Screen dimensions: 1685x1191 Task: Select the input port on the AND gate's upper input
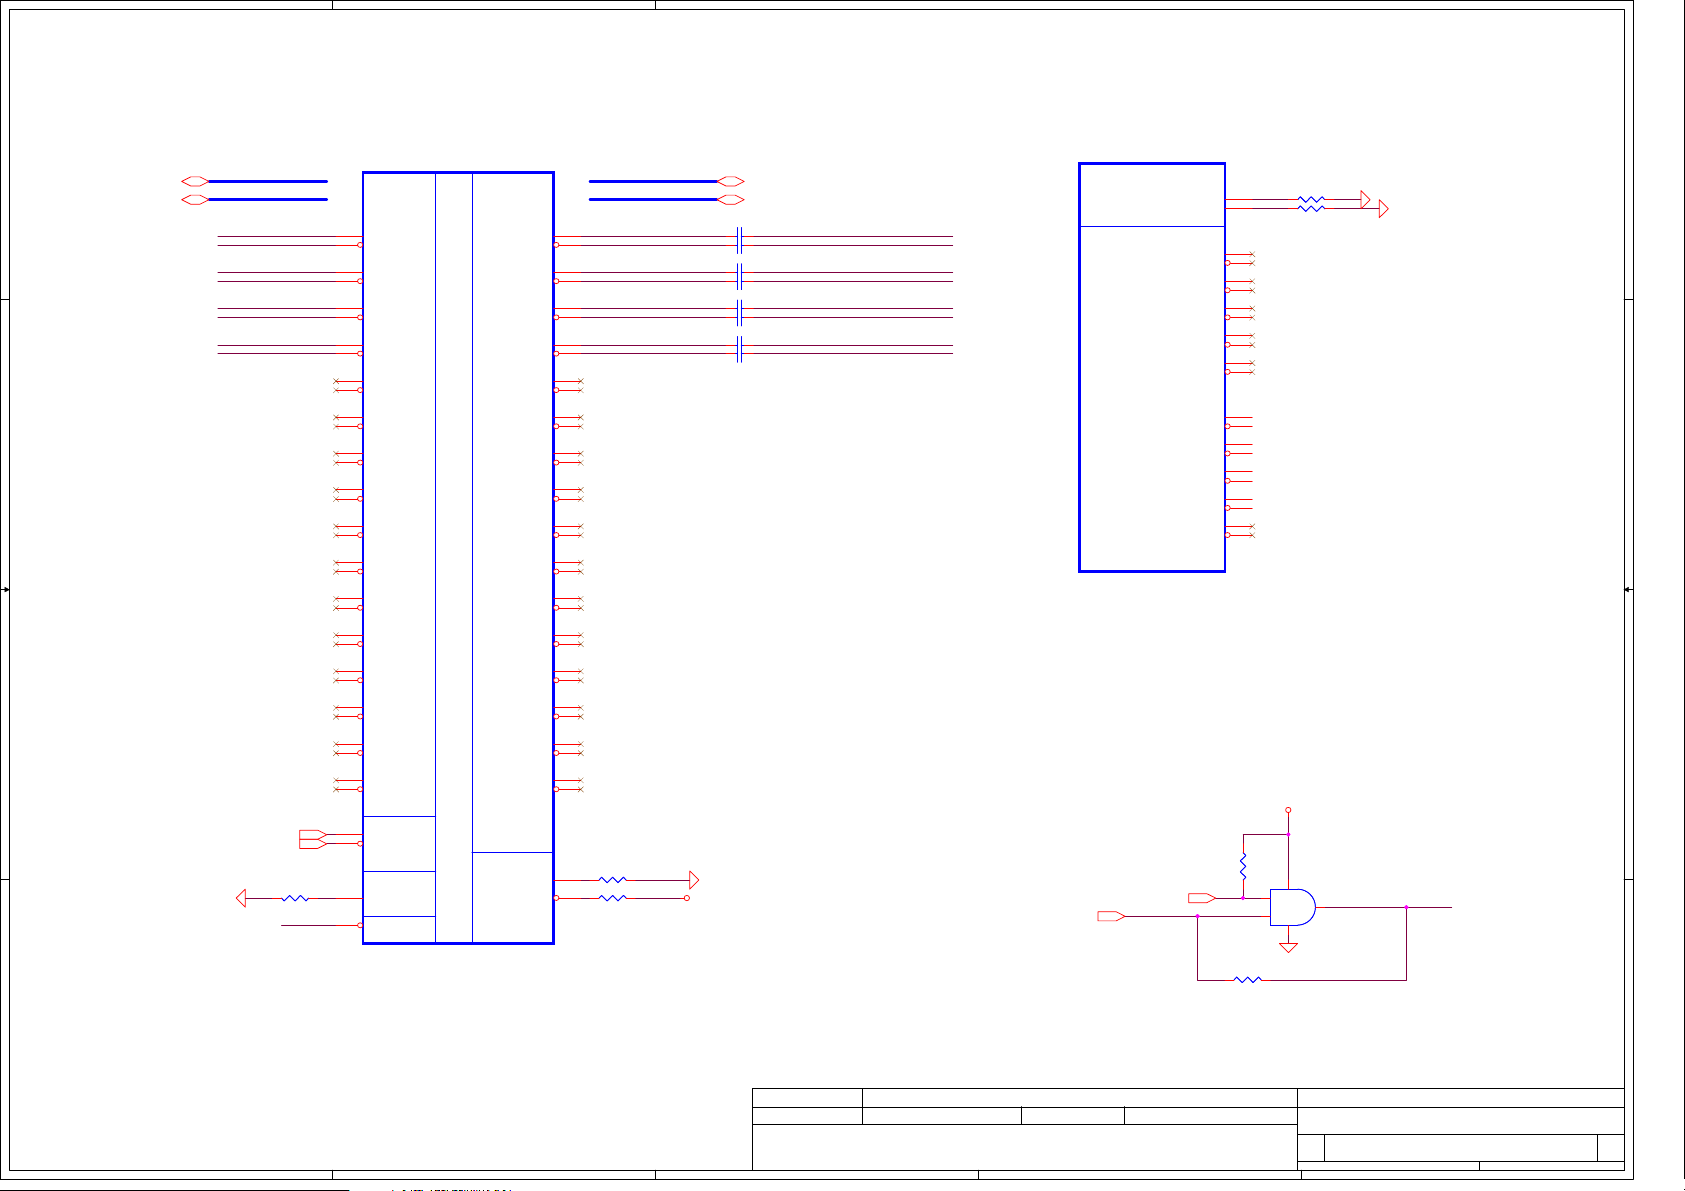point(1201,898)
